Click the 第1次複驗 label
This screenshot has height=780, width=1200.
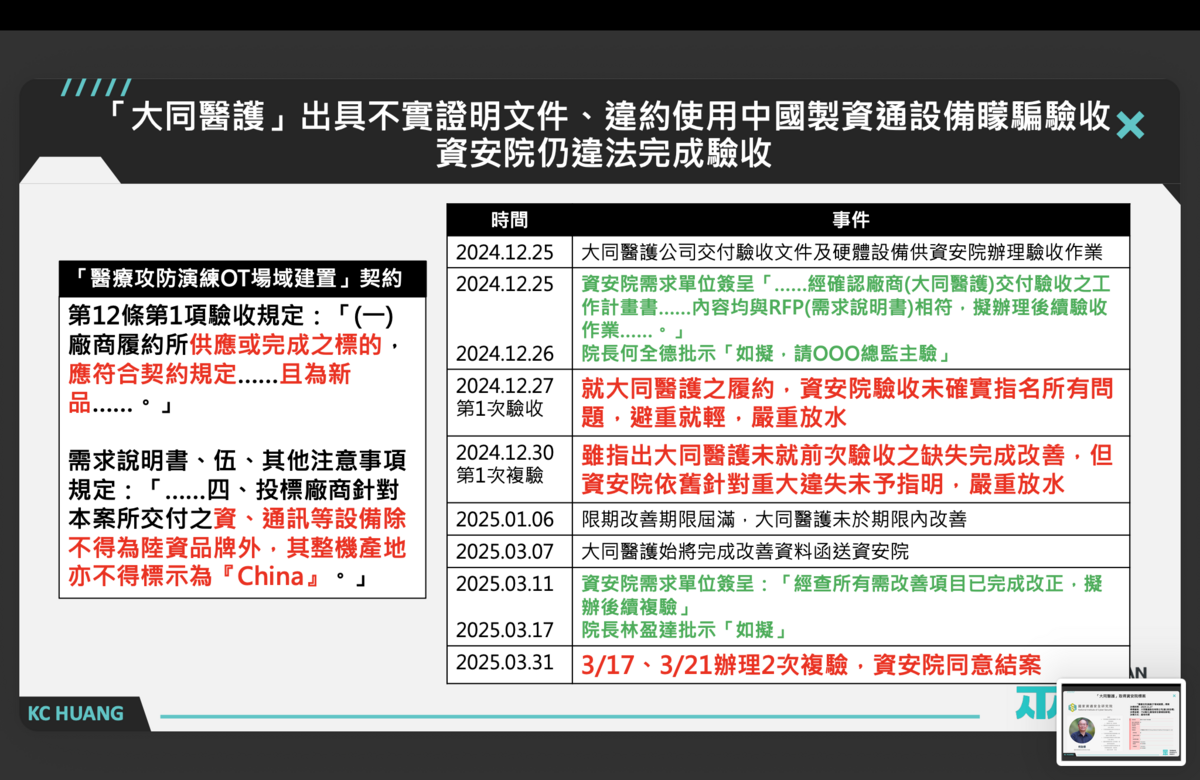(499, 474)
